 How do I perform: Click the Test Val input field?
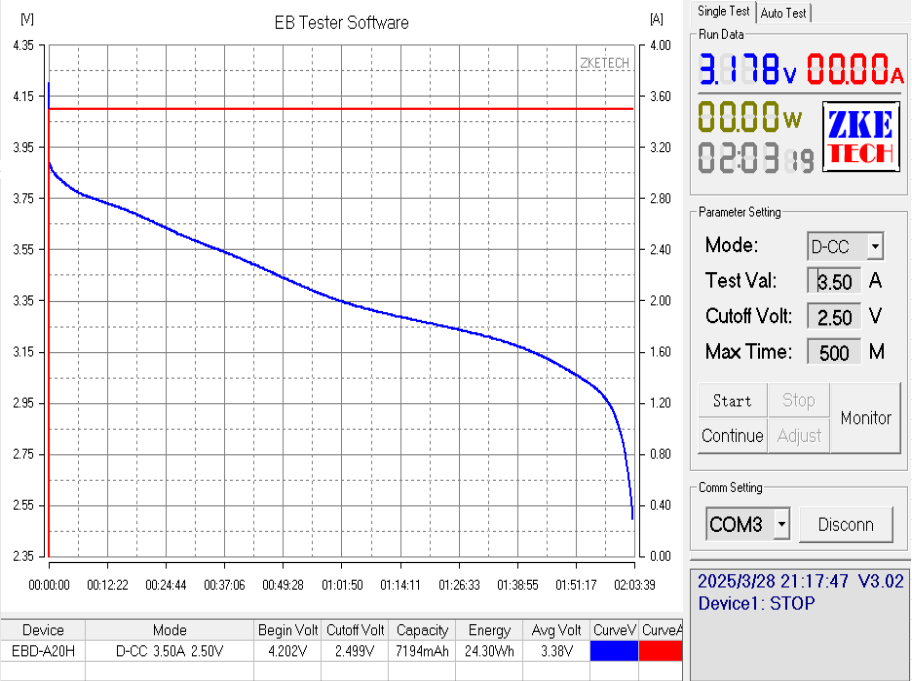click(x=834, y=282)
